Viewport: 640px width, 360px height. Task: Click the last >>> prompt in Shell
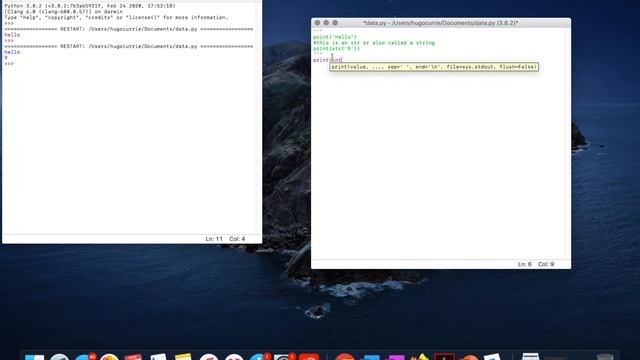pos(9,64)
